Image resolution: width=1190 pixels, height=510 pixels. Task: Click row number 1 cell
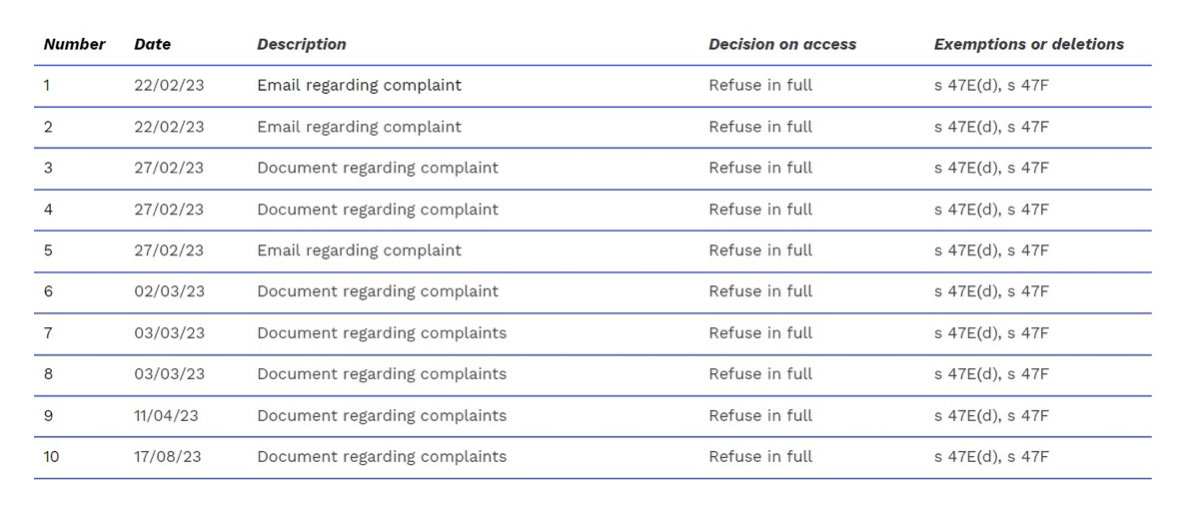(x=47, y=86)
